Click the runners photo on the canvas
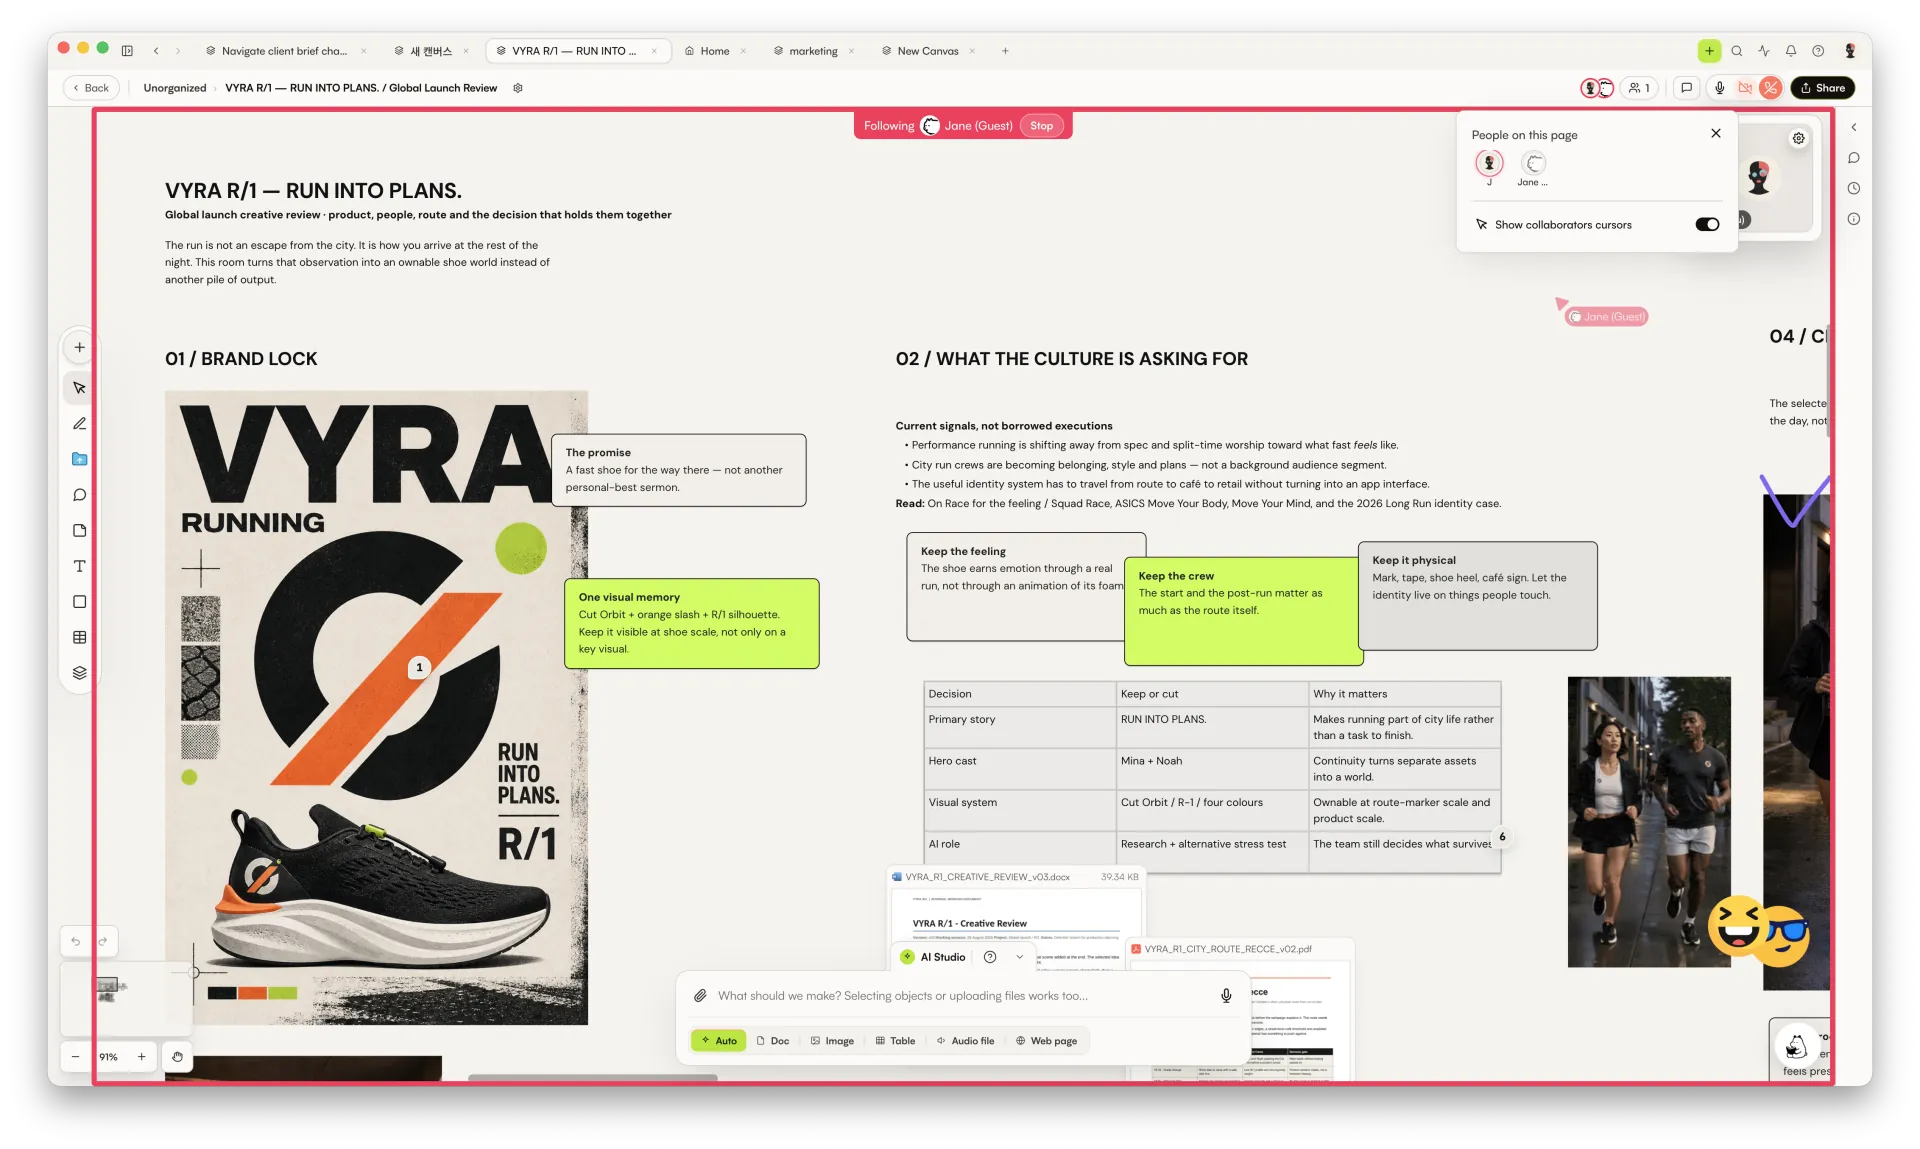The image size is (1920, 1149). point(1649,822)
